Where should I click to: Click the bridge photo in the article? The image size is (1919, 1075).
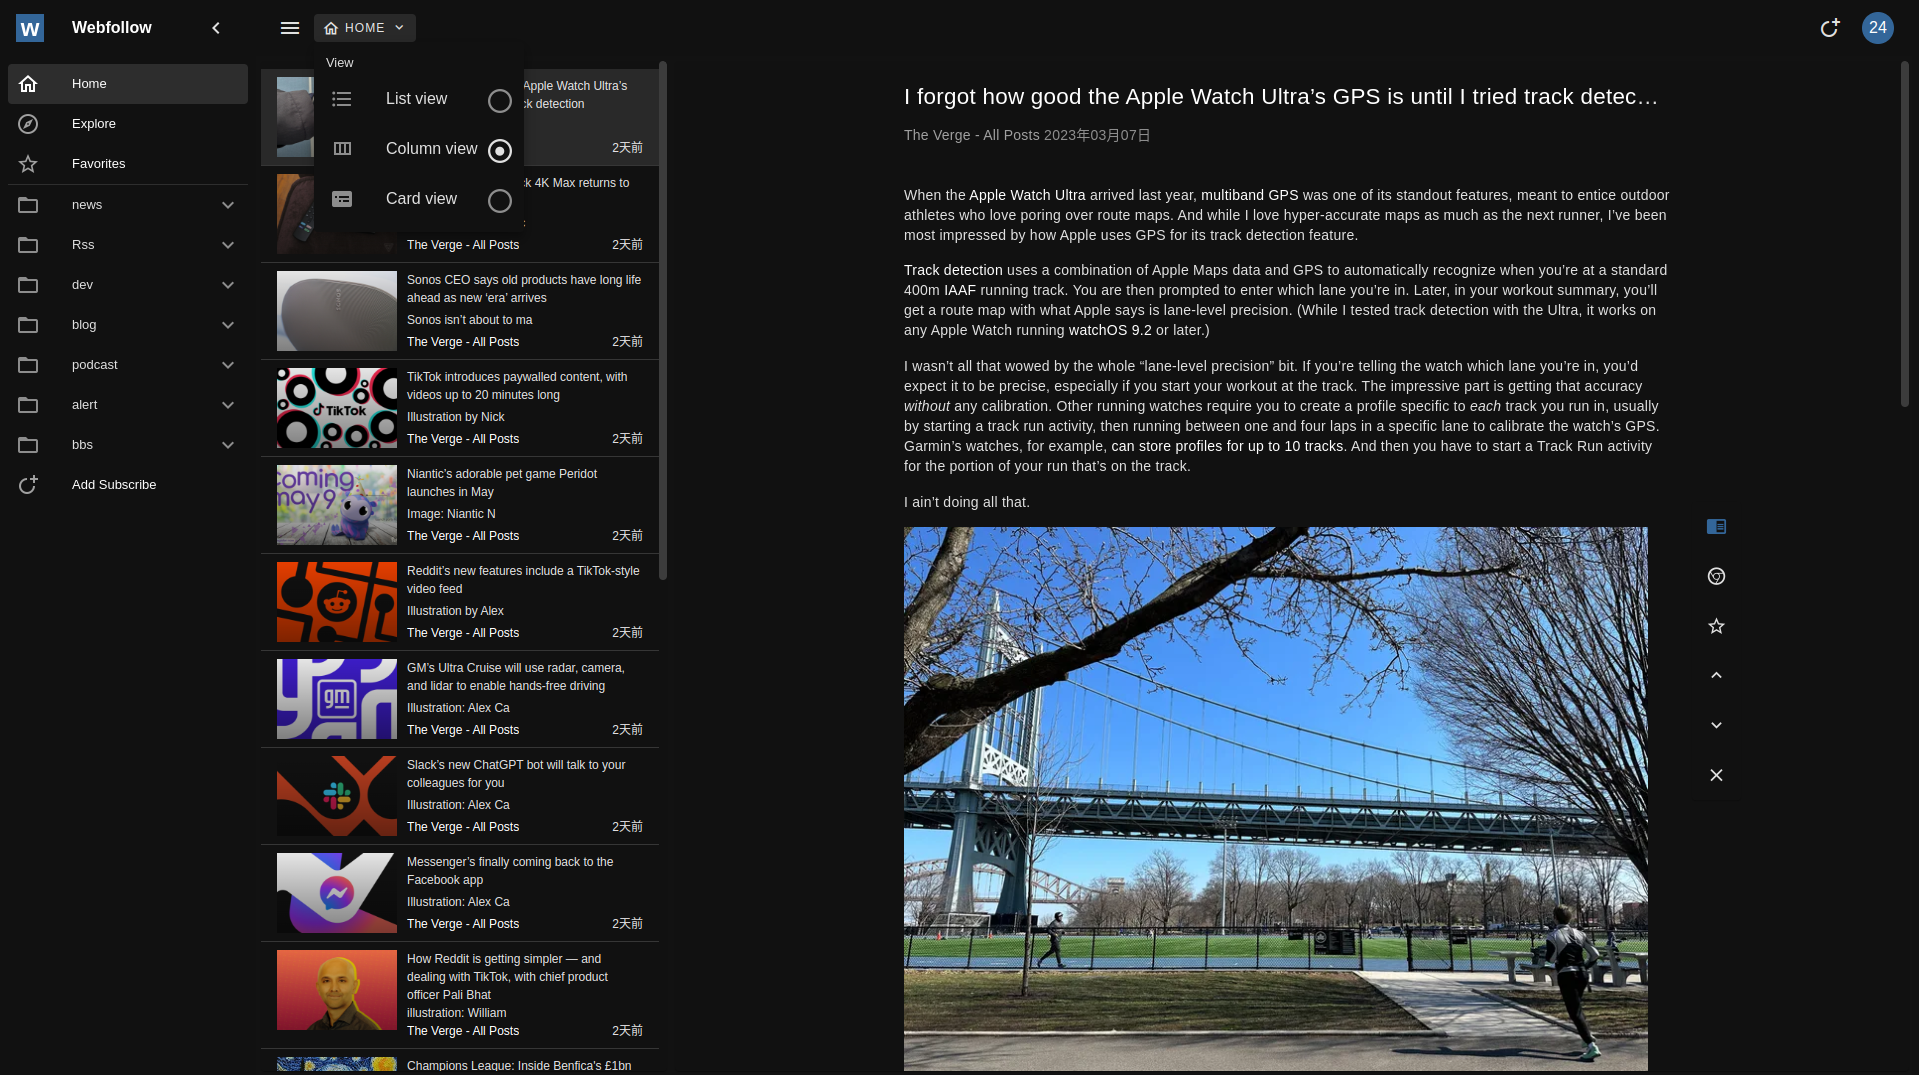click(x=1276, y=799)
